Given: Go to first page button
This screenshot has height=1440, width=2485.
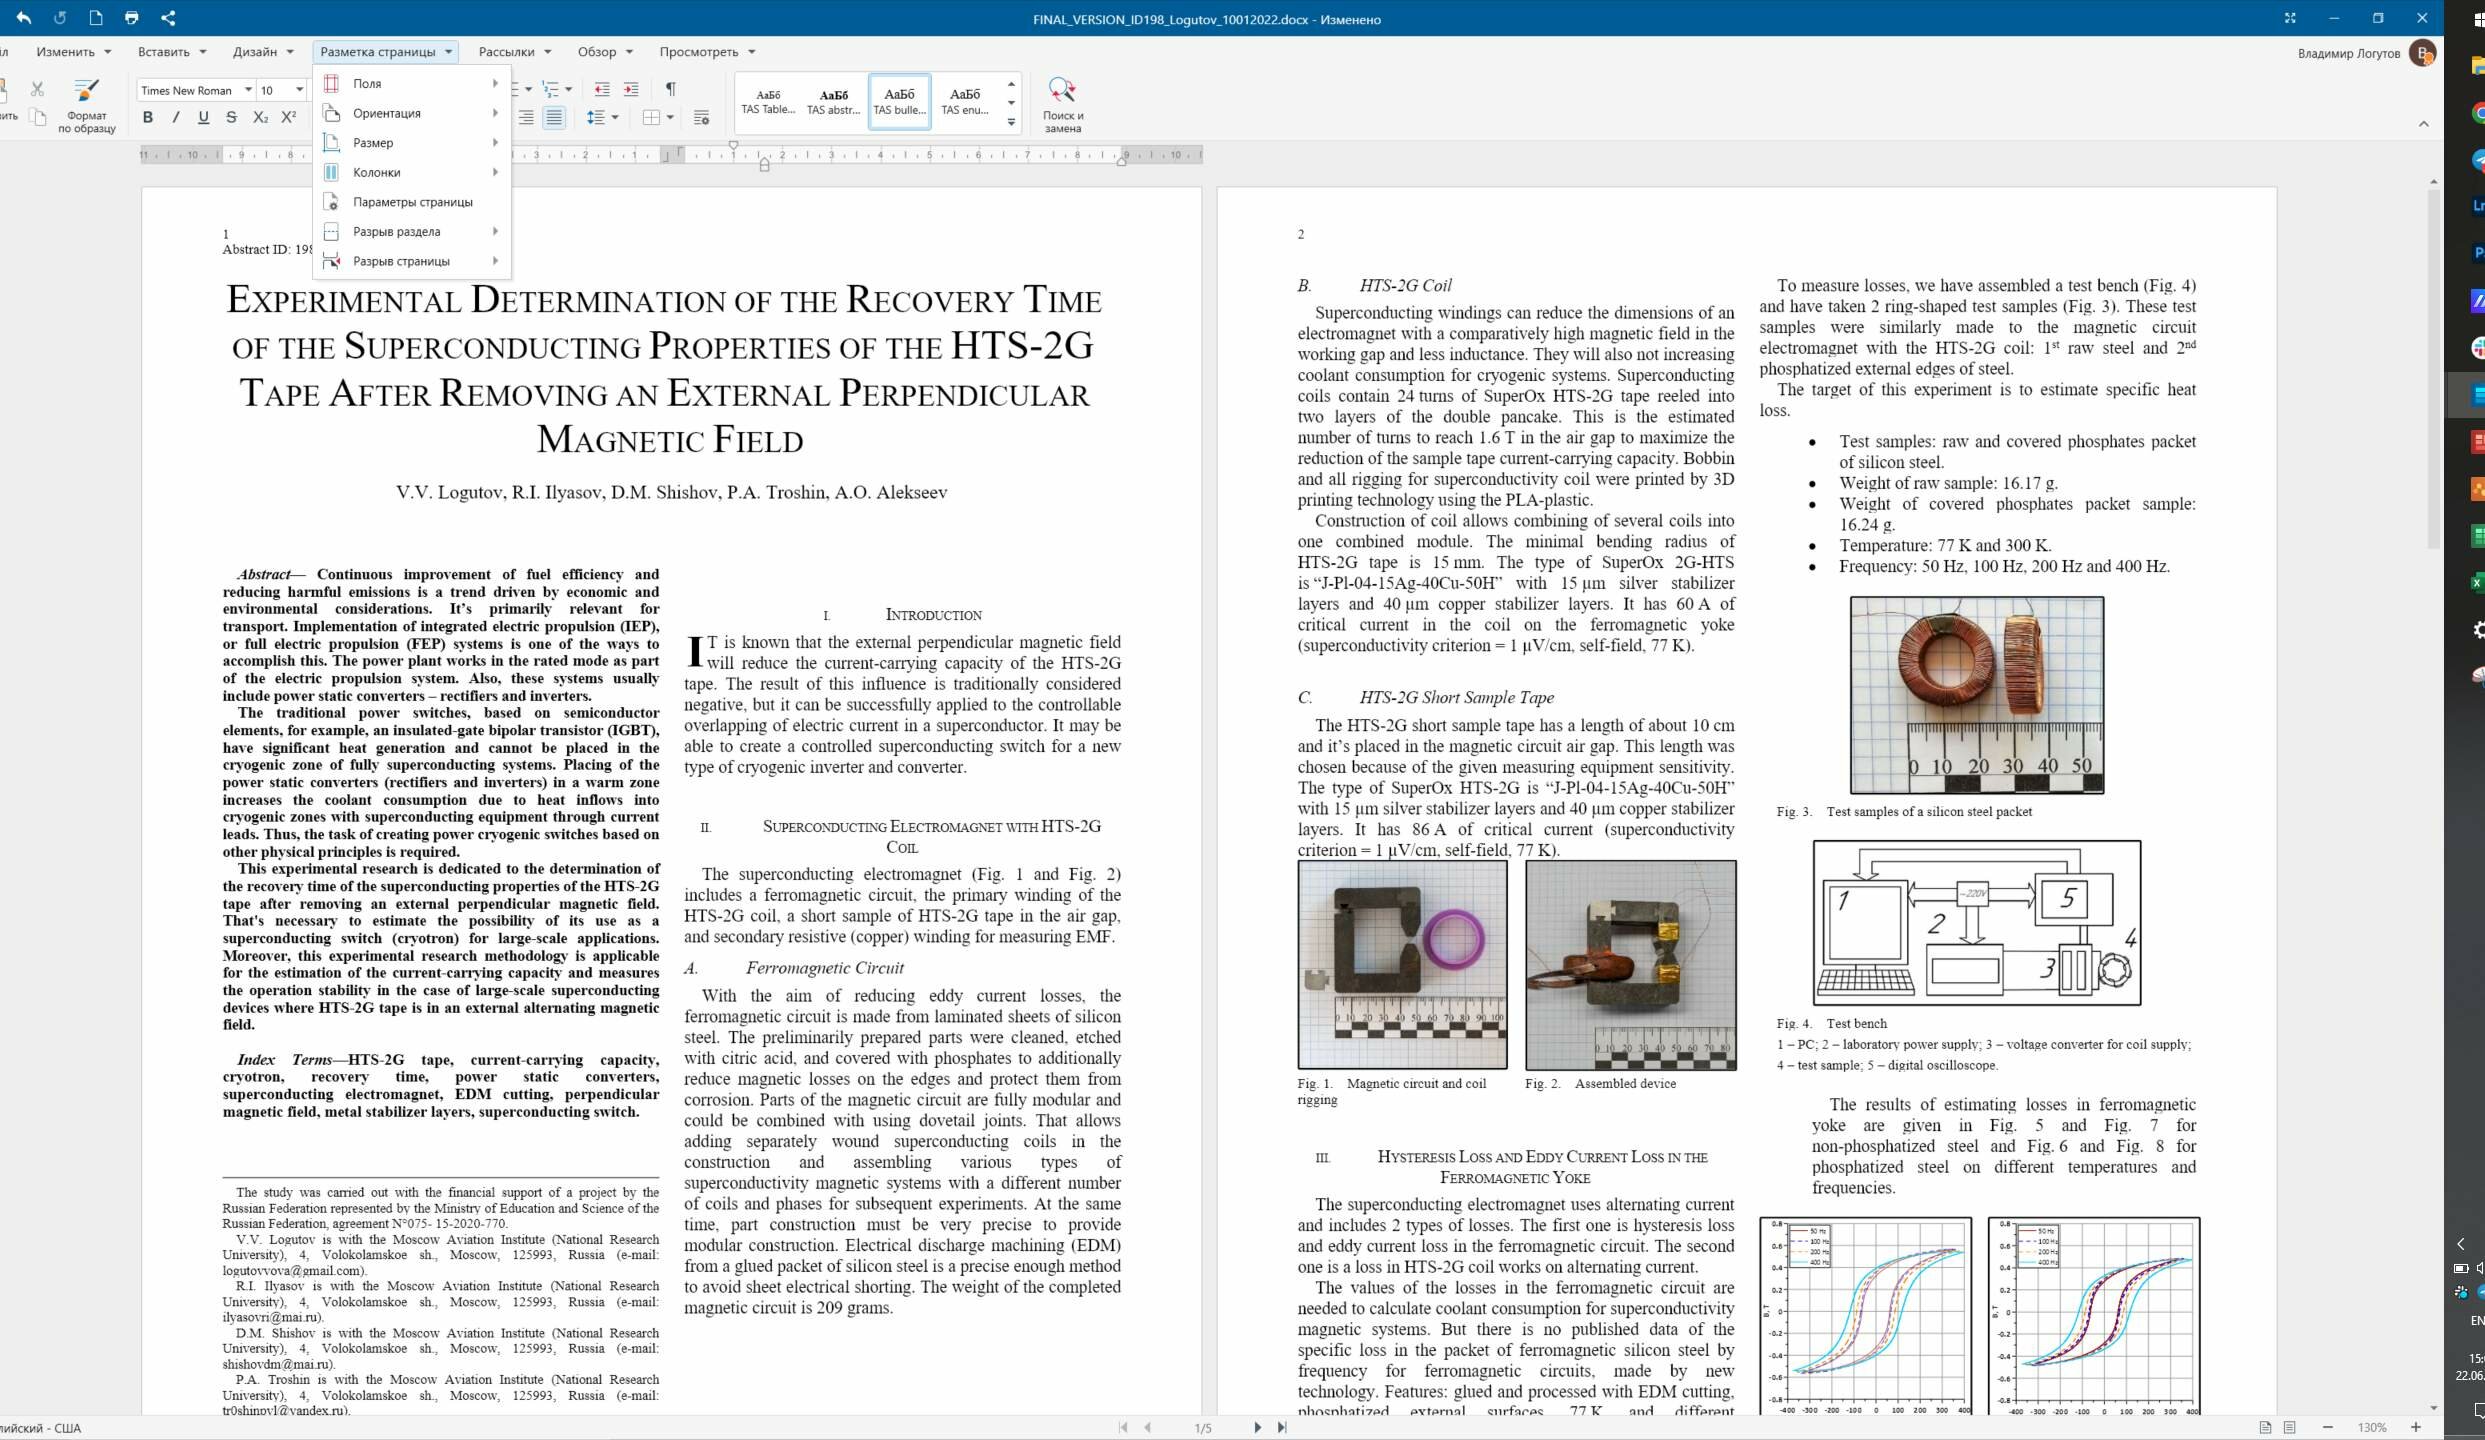Looking at the screenshot, I should pos(1123,1427).
